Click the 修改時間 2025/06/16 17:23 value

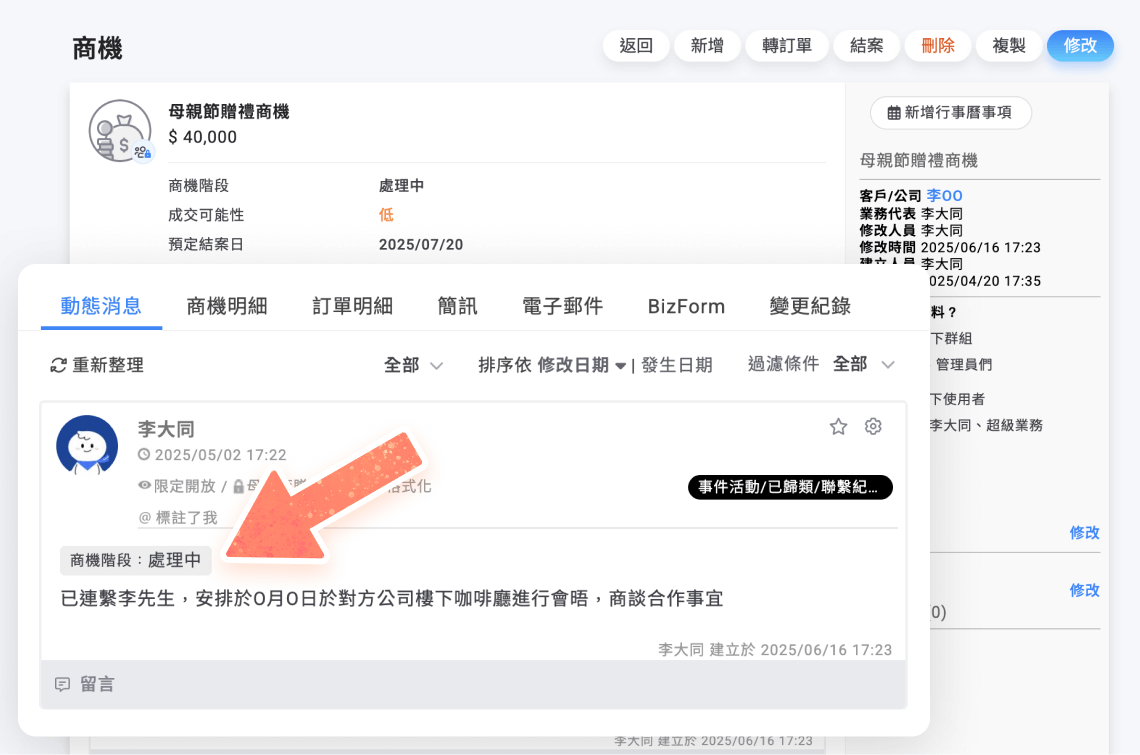click(981, 247)
